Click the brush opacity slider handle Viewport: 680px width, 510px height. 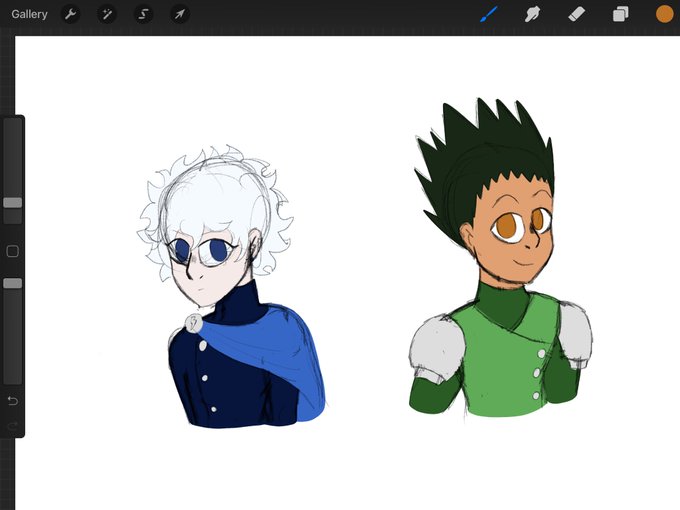[x=13, y=283]
